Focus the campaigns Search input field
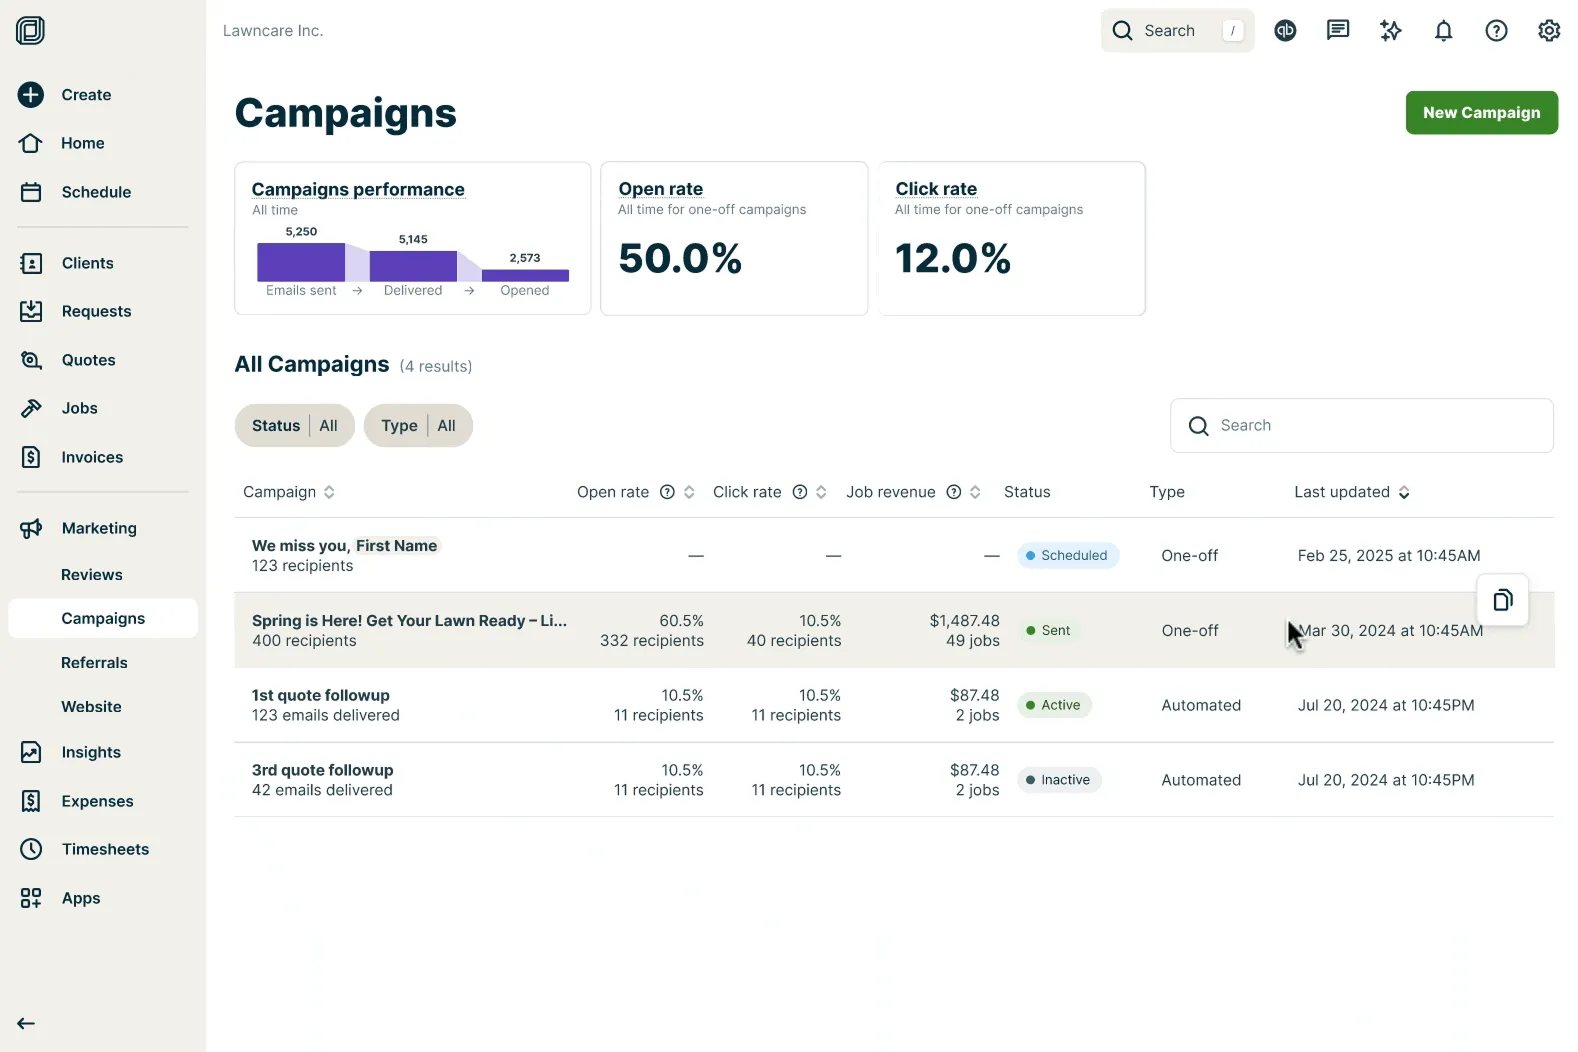Screen dimensions: 1578x1052 click(1361, 426)
